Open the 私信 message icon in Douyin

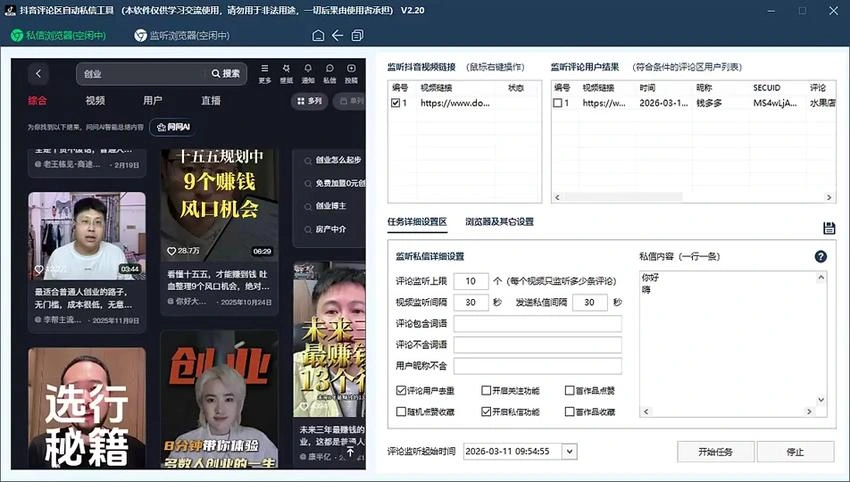(330, 73)
